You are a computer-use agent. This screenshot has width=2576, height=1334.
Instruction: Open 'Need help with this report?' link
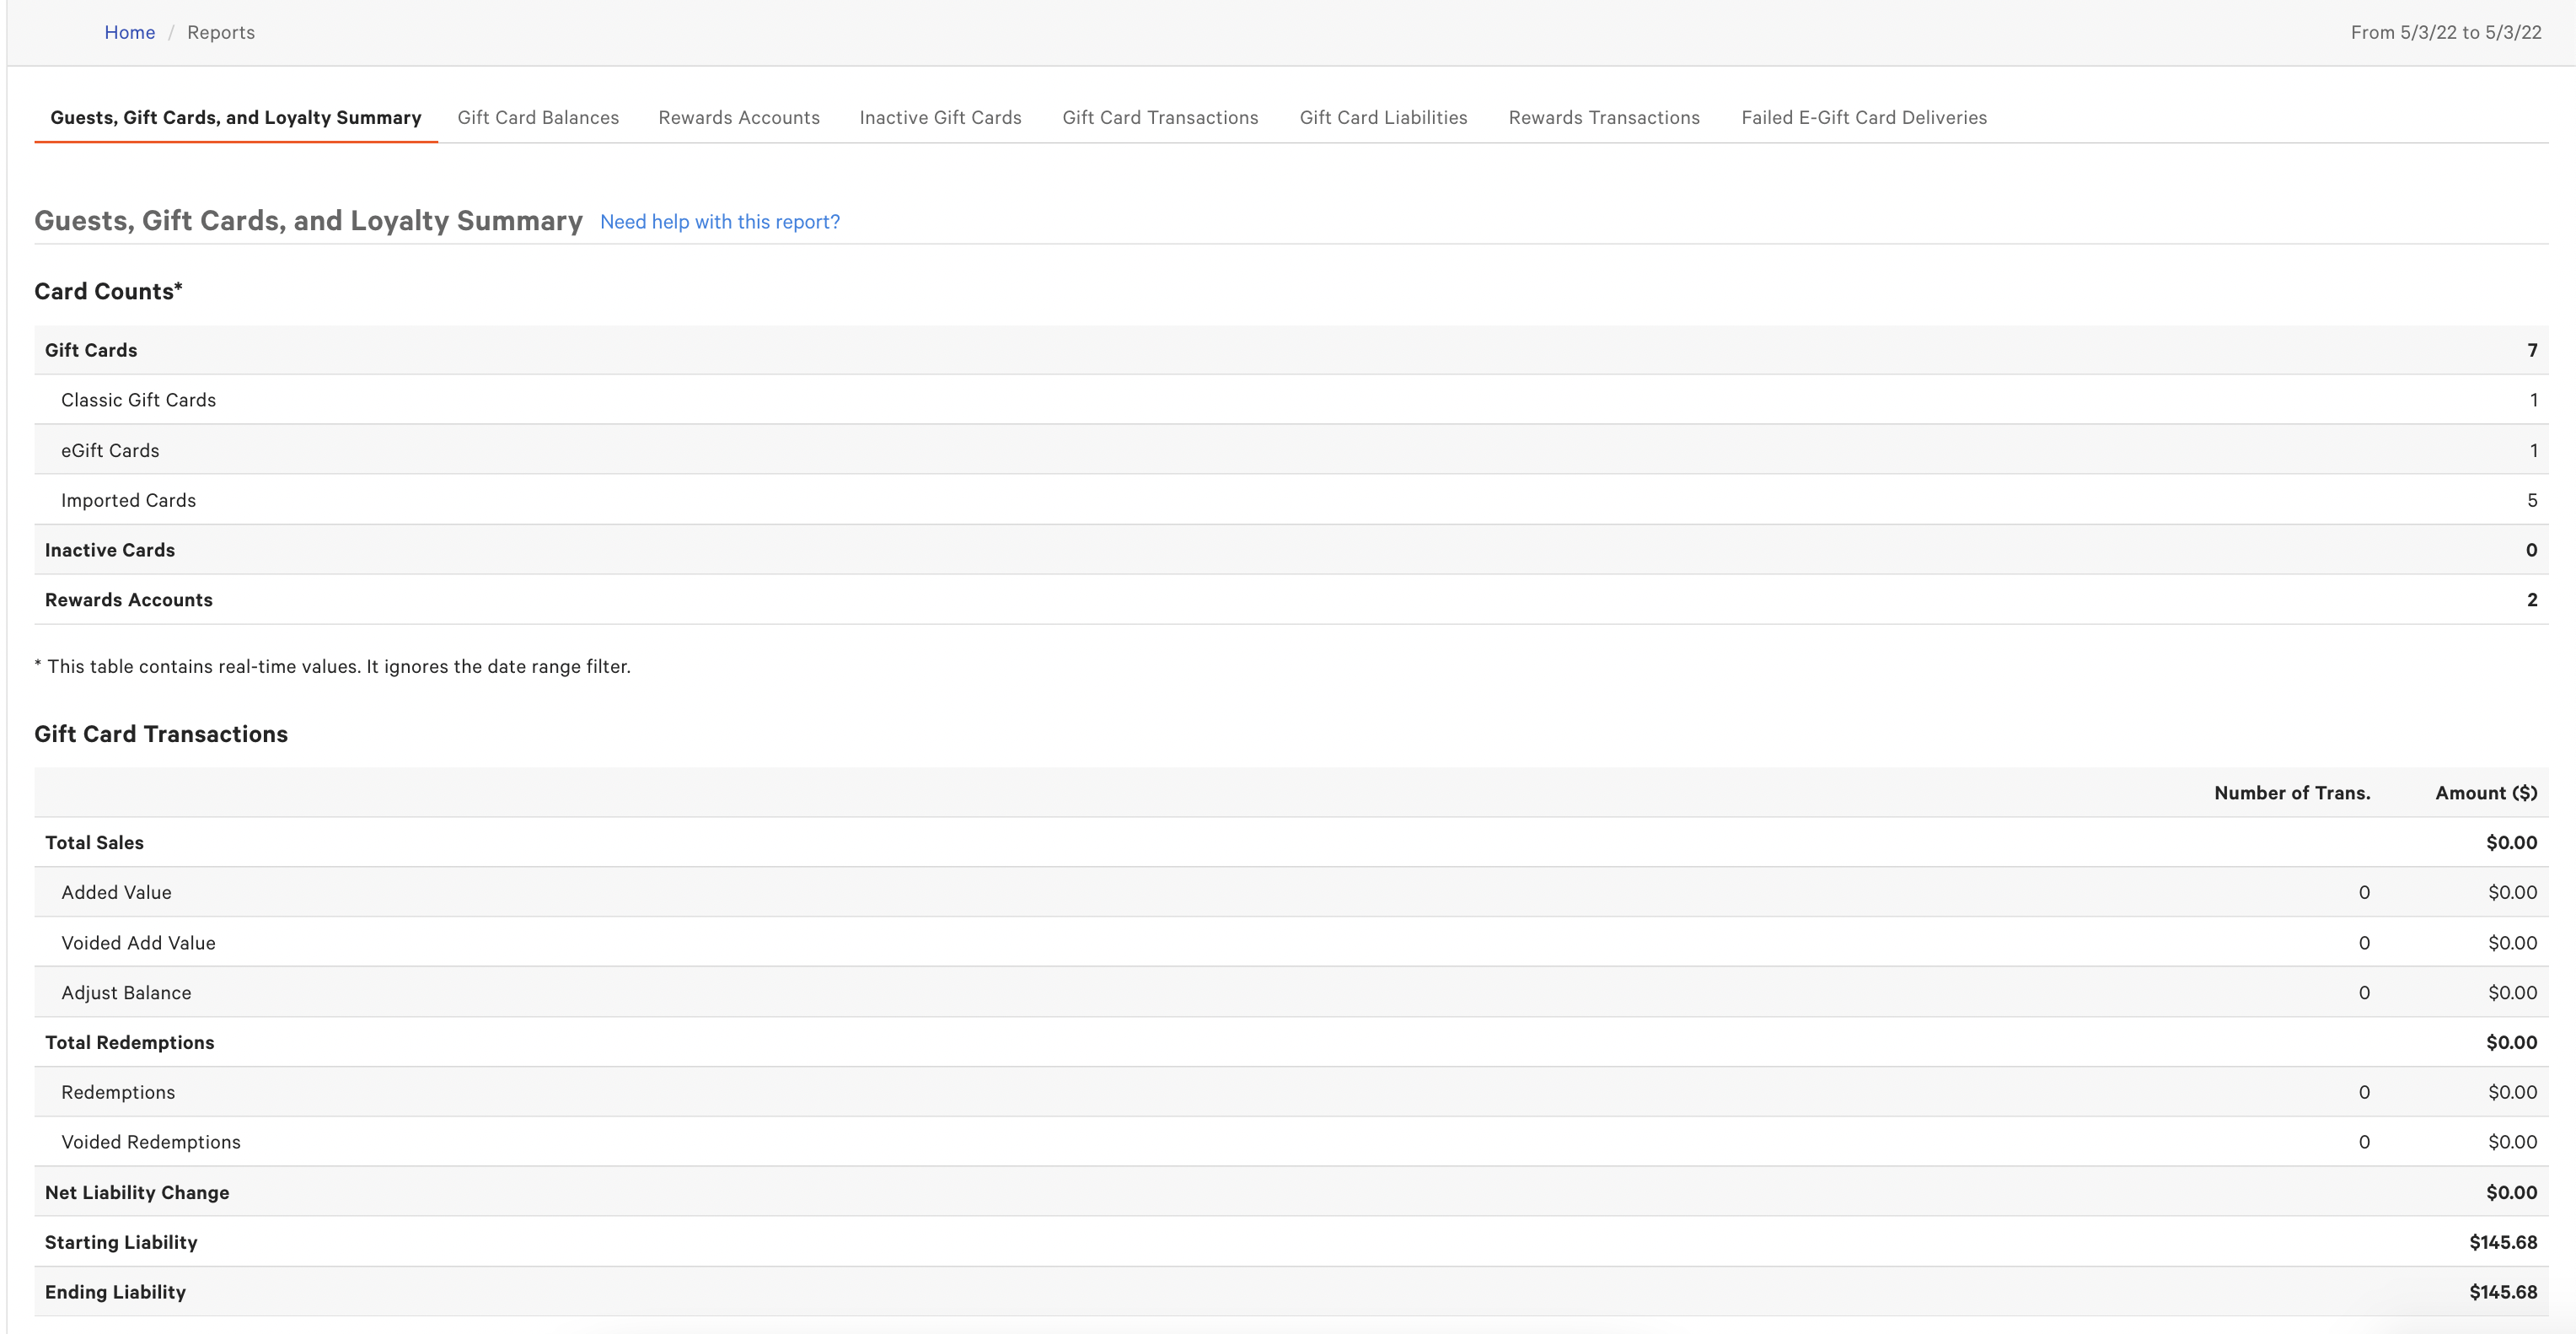pos(719,222)
